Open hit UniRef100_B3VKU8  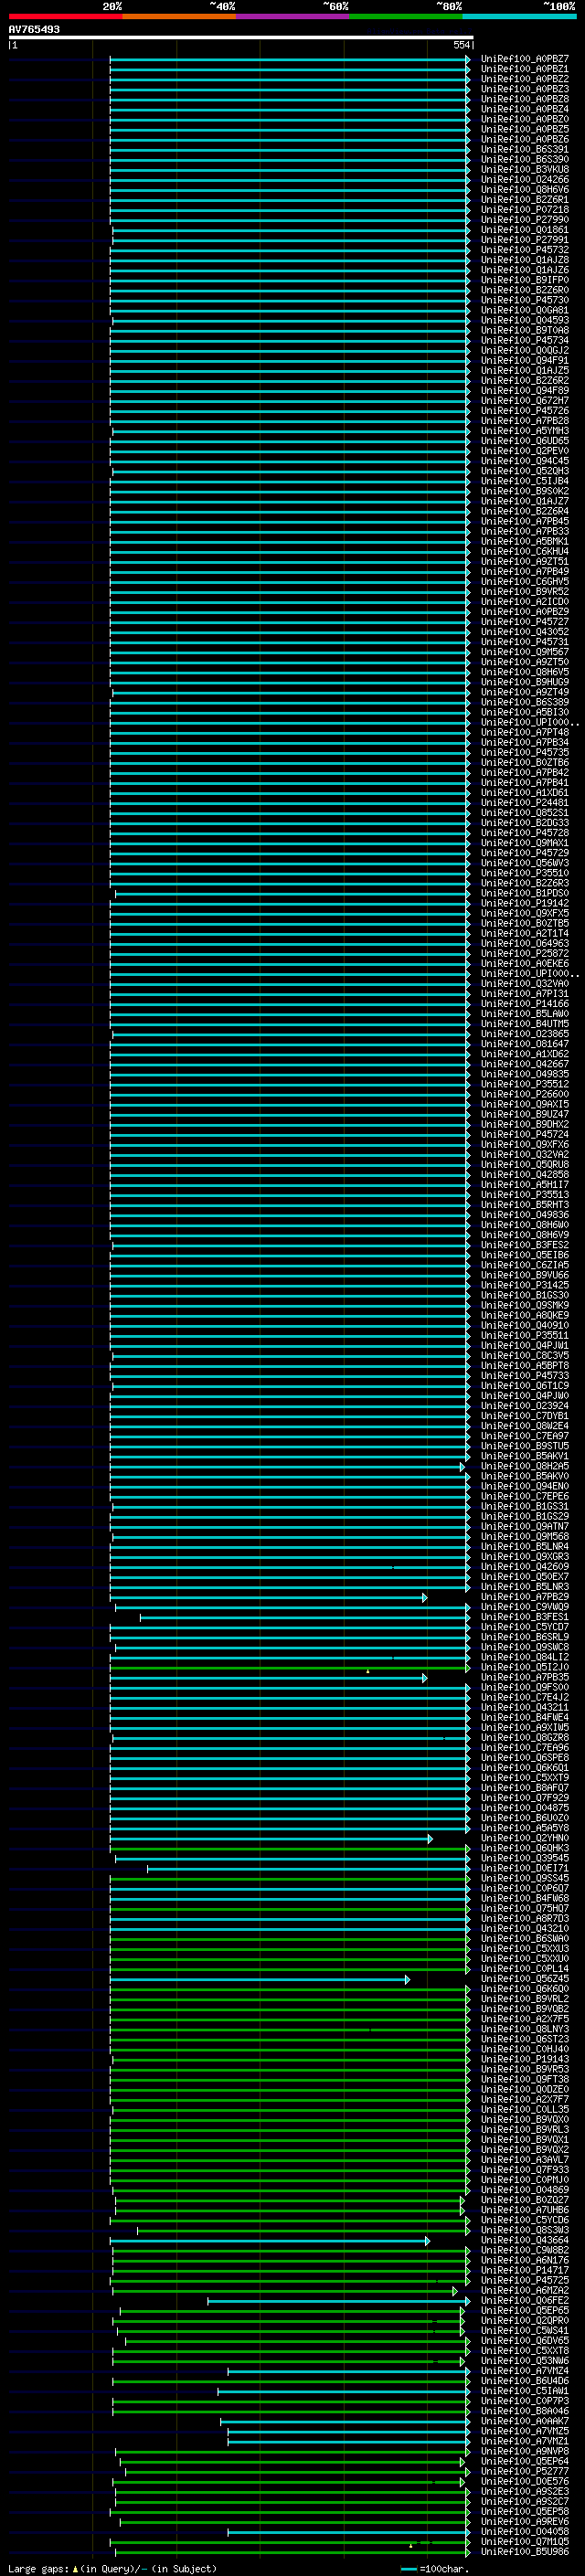[x=525, y=169]
